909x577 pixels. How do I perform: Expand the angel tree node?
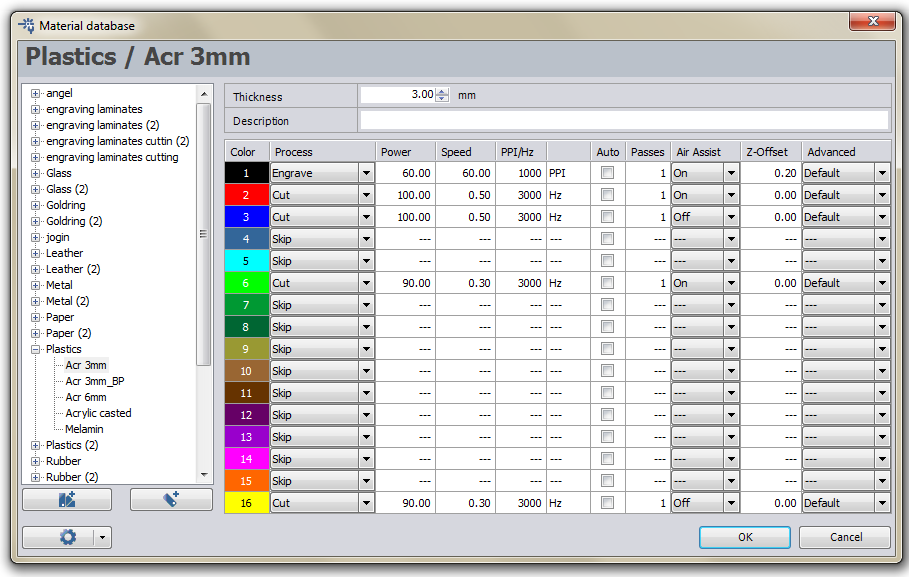(35, 93)
